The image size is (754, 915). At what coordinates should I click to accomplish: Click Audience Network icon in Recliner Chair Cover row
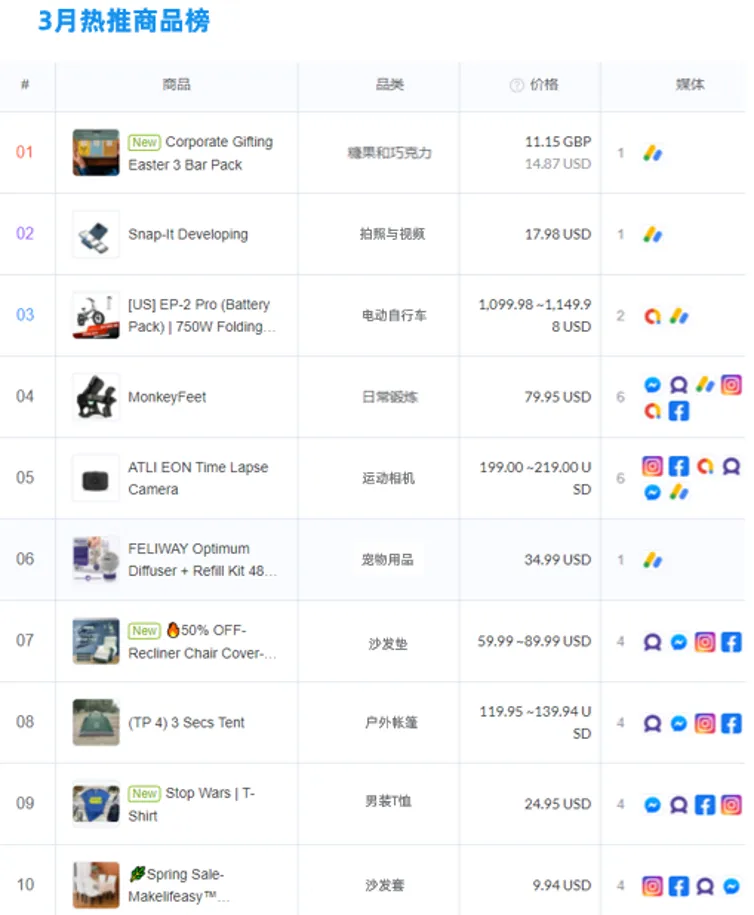click(652, 642)
